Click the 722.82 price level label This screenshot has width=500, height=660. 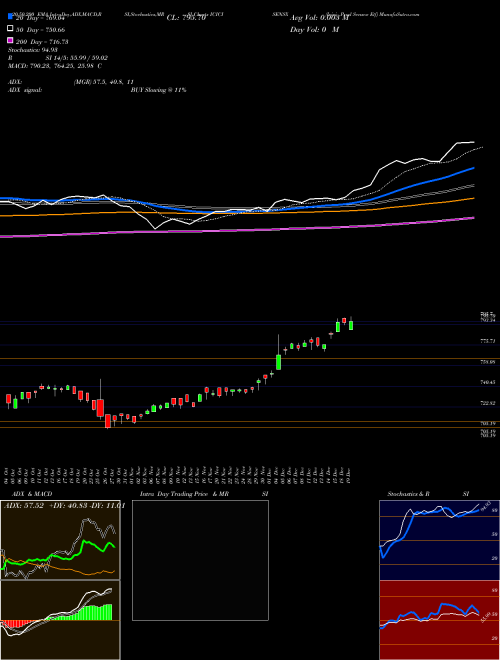pos(488,403)
